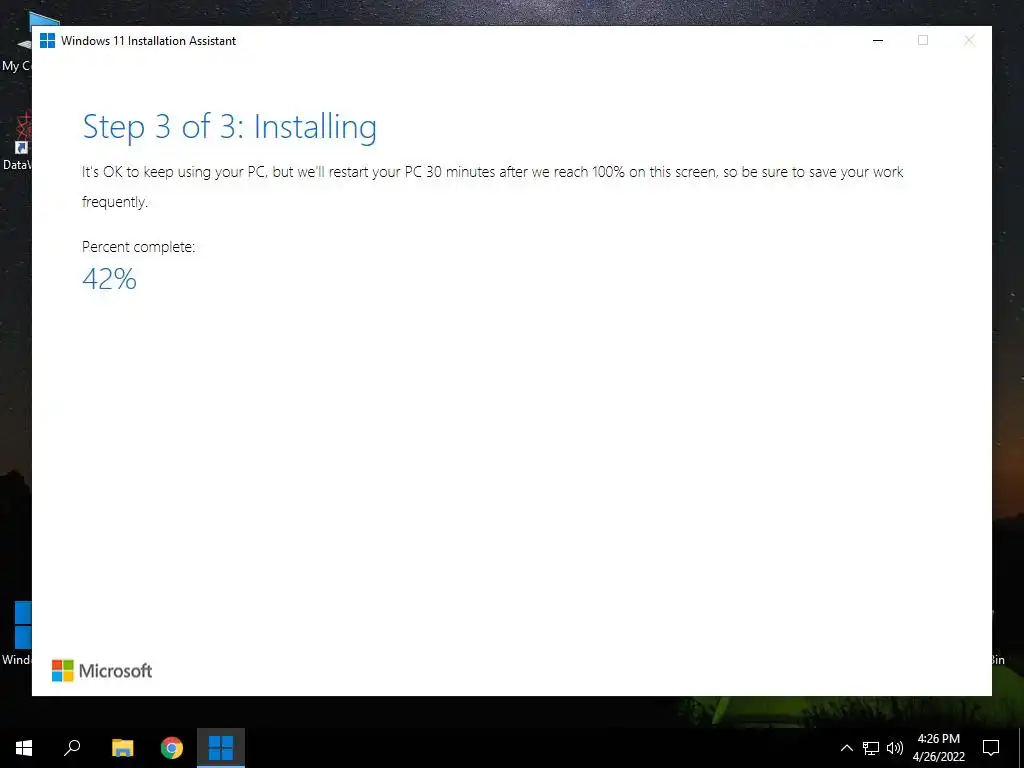Click the 'Windows 11 Installation Assistant' title text
The image size is (1024, 768).
coord(148,40)
